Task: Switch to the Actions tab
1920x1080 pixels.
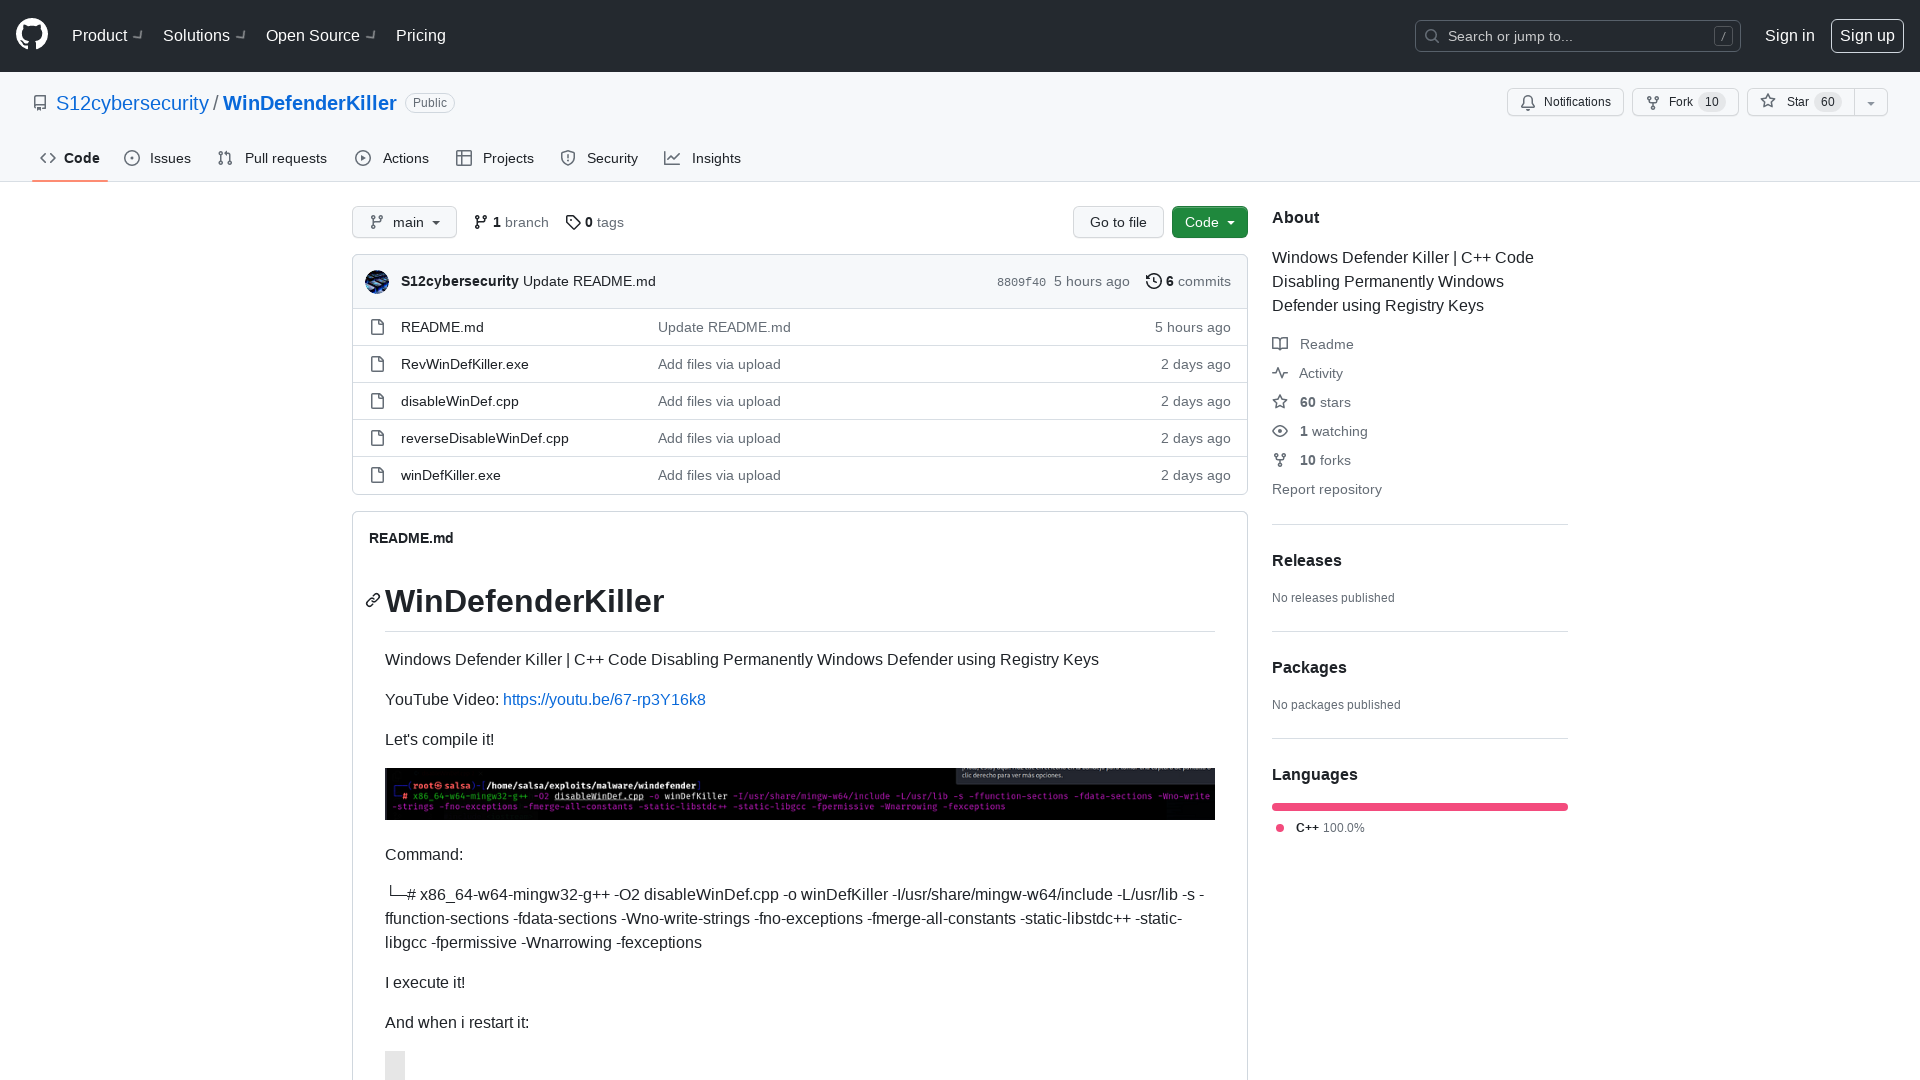Action: 392,158
